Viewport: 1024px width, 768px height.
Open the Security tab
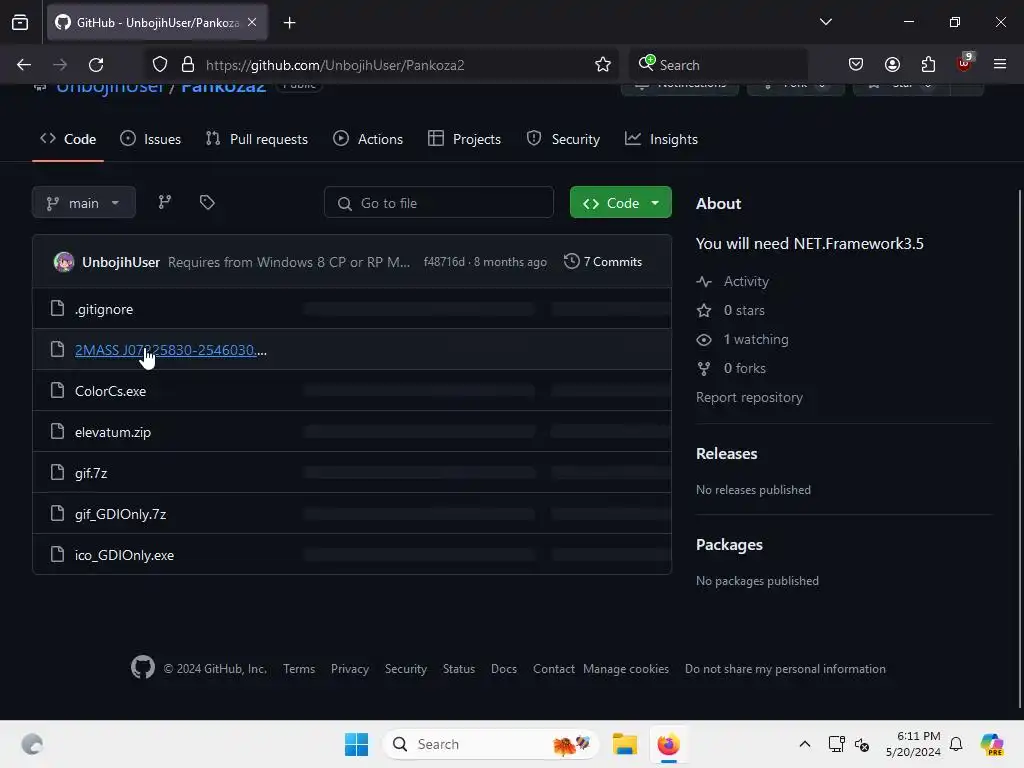(x=563, y=139)
